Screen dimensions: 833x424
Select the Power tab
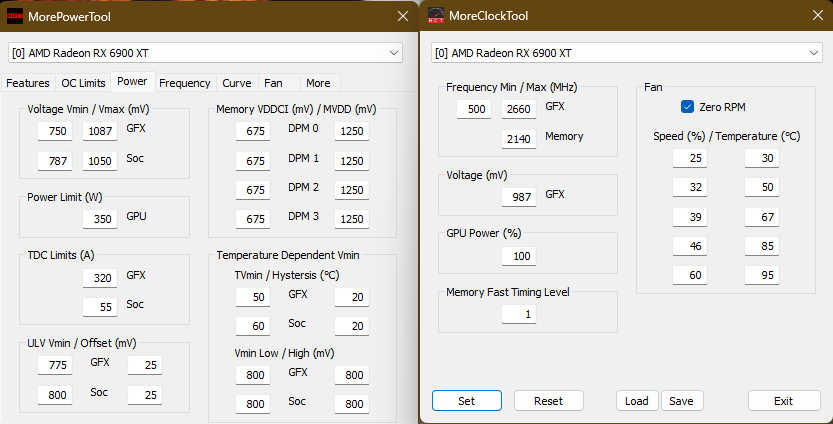(132, 81)
